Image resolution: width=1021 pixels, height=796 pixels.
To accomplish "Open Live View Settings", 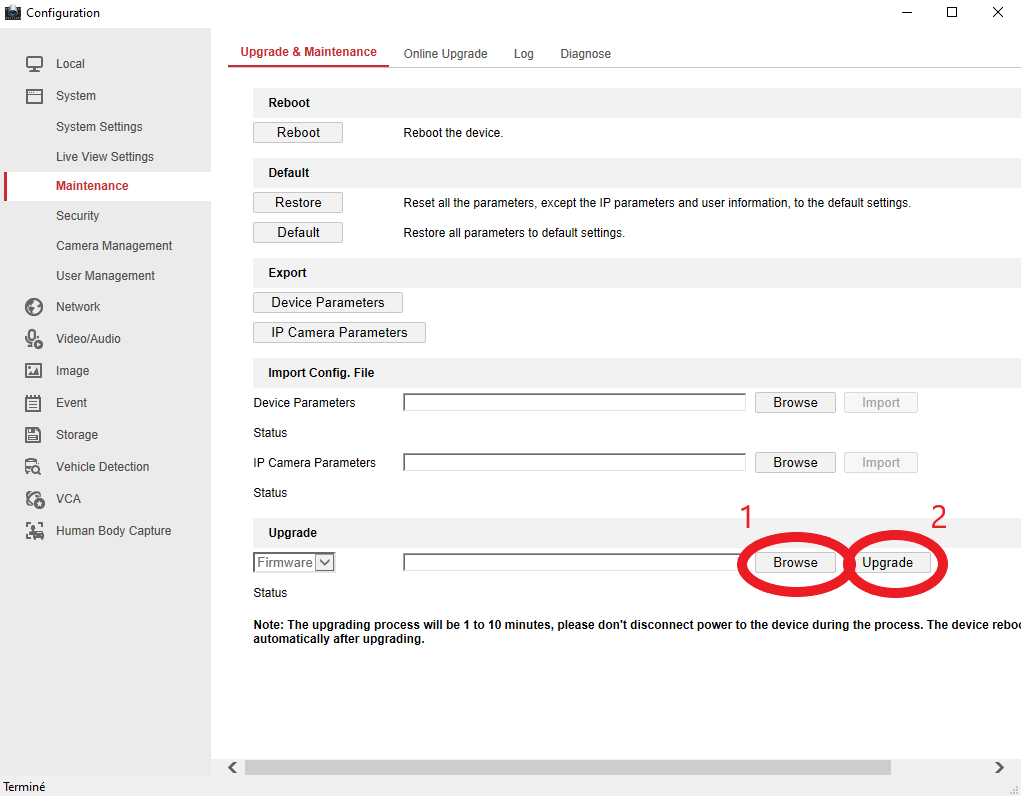I will pyautogui.click(x=105, y=156).
